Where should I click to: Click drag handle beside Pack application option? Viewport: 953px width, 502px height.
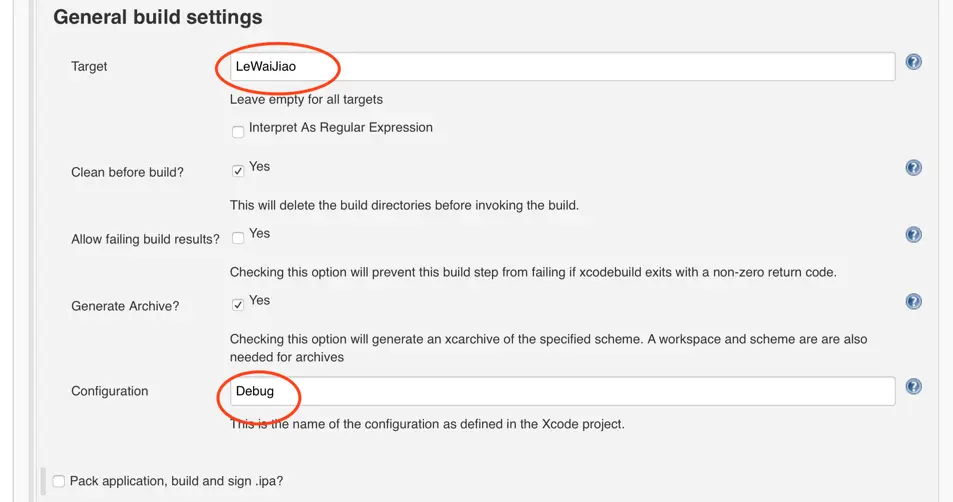pyautogui.click(x=43, y=481)
